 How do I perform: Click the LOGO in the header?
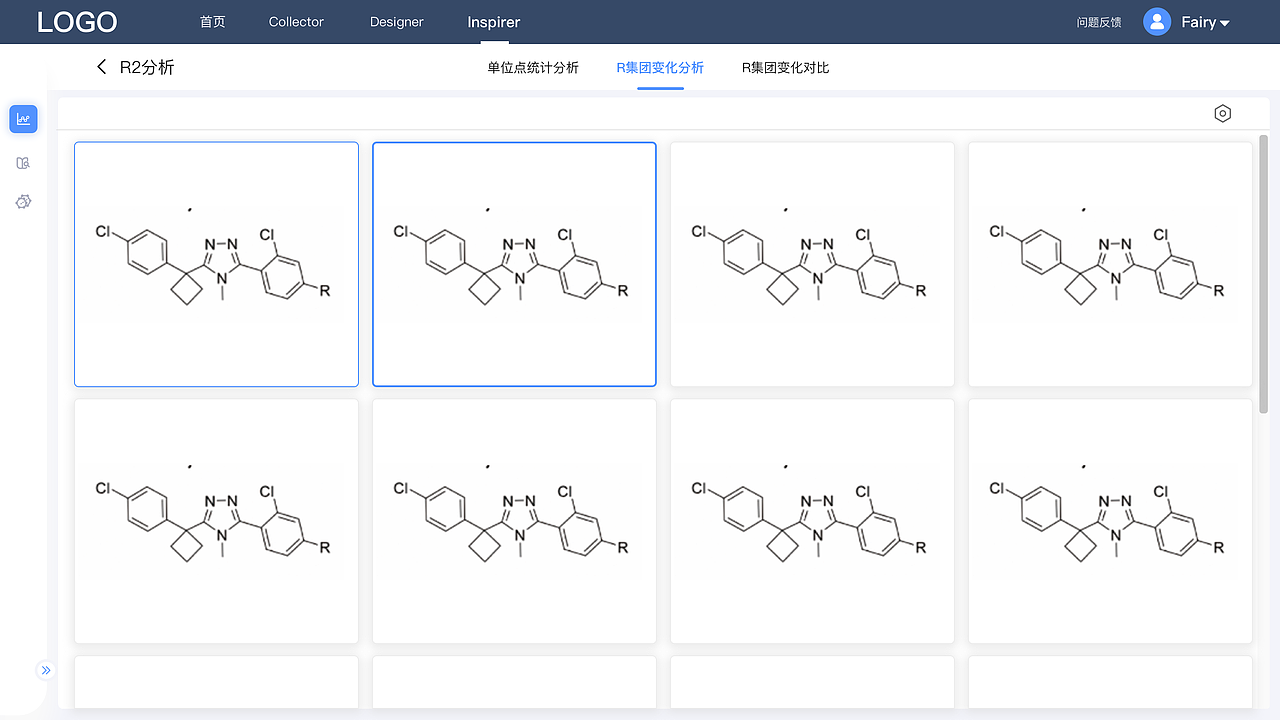coord(77,22)
